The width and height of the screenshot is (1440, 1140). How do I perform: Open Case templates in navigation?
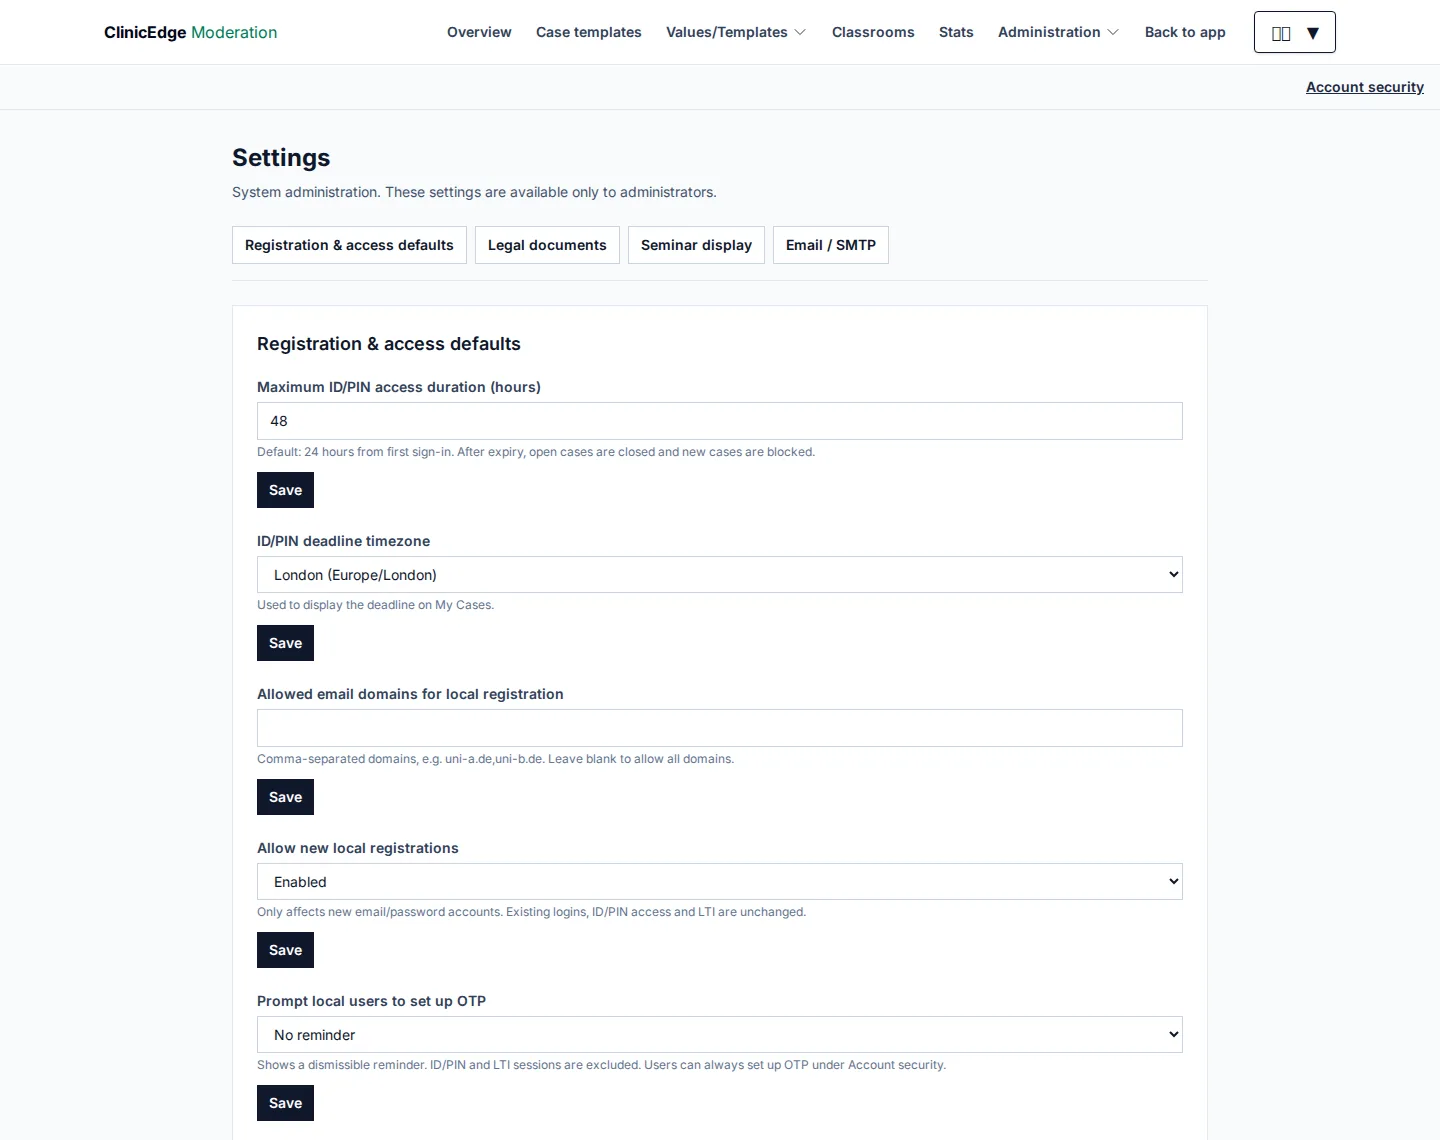(x=589, y=32)
